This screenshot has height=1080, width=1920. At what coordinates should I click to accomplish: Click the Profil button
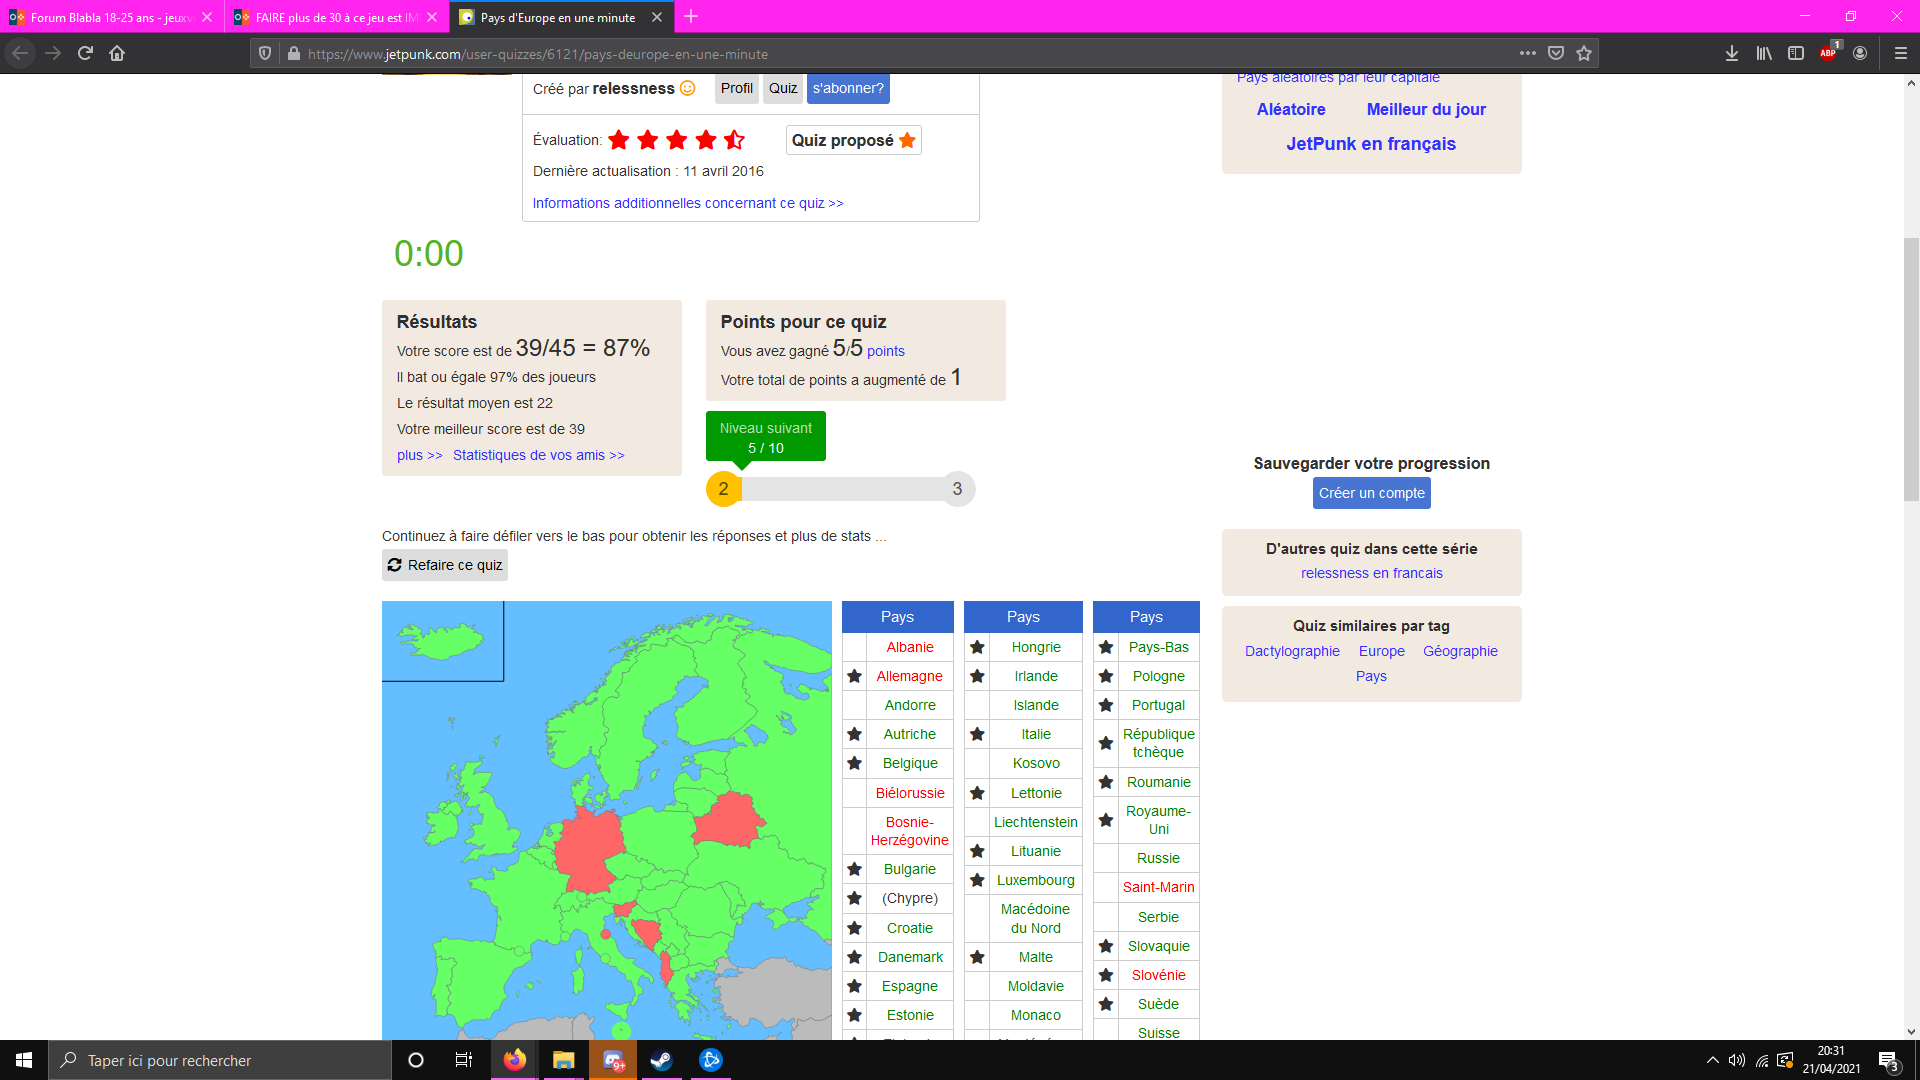click(x=737, y=88)
